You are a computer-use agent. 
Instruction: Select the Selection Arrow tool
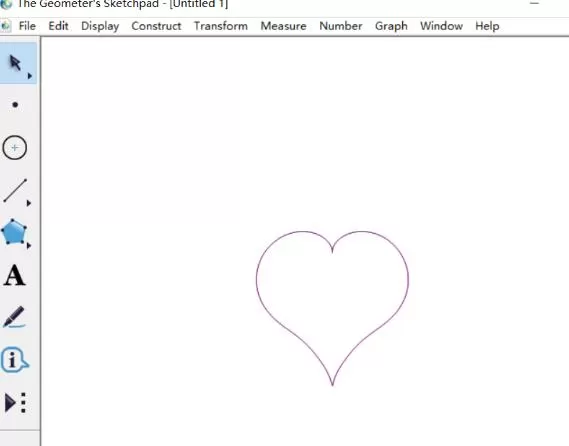[x=15, y=63]
